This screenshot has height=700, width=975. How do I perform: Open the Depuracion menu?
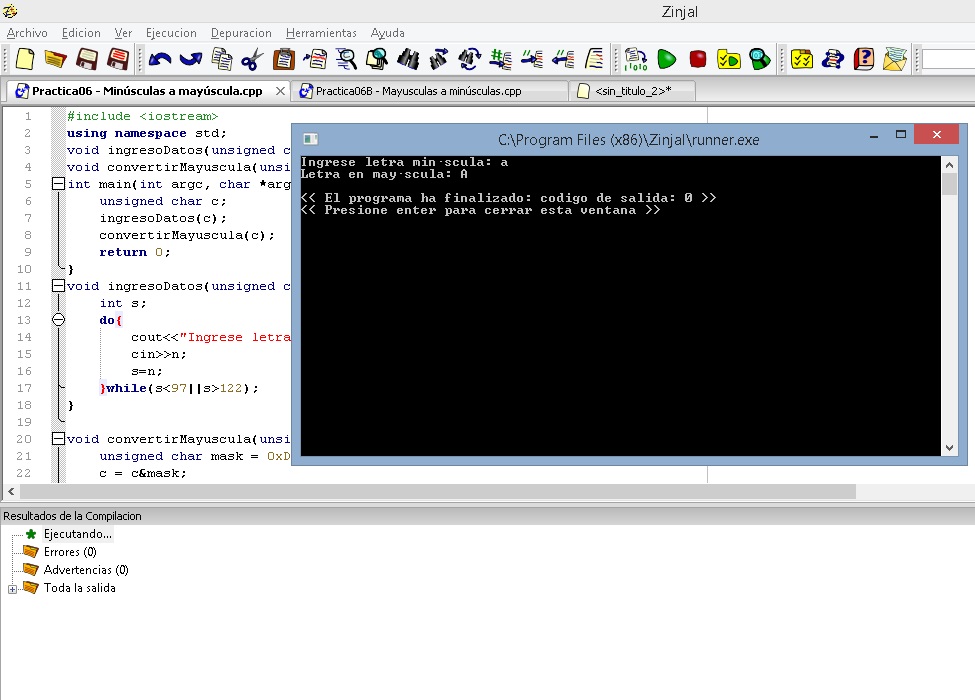[x=240, y=32]
